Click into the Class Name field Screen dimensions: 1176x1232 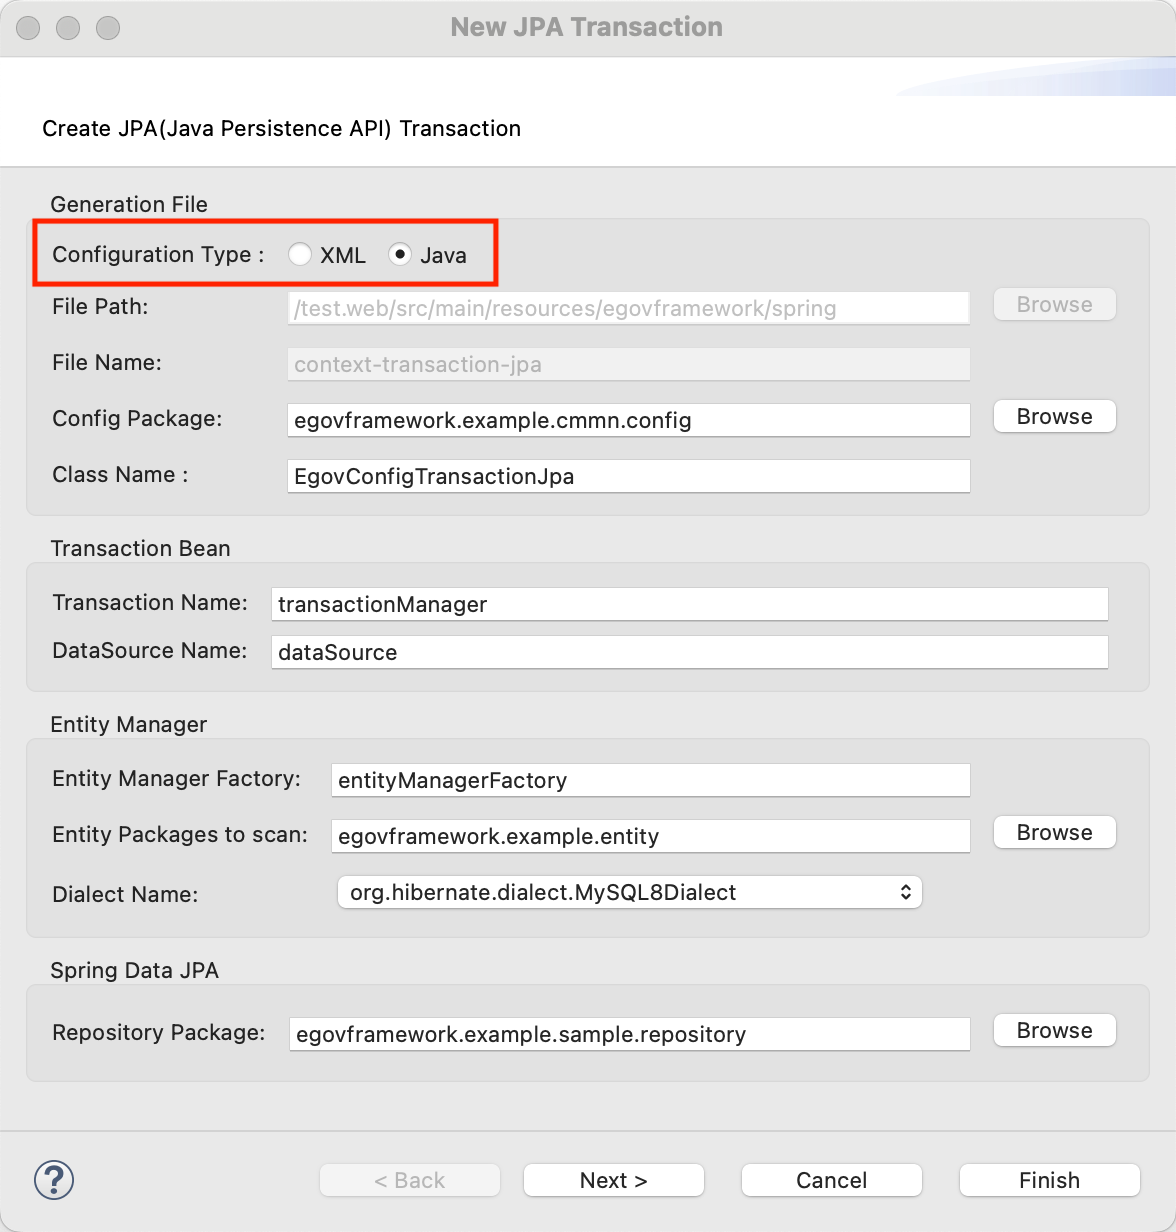coord(628,476)
